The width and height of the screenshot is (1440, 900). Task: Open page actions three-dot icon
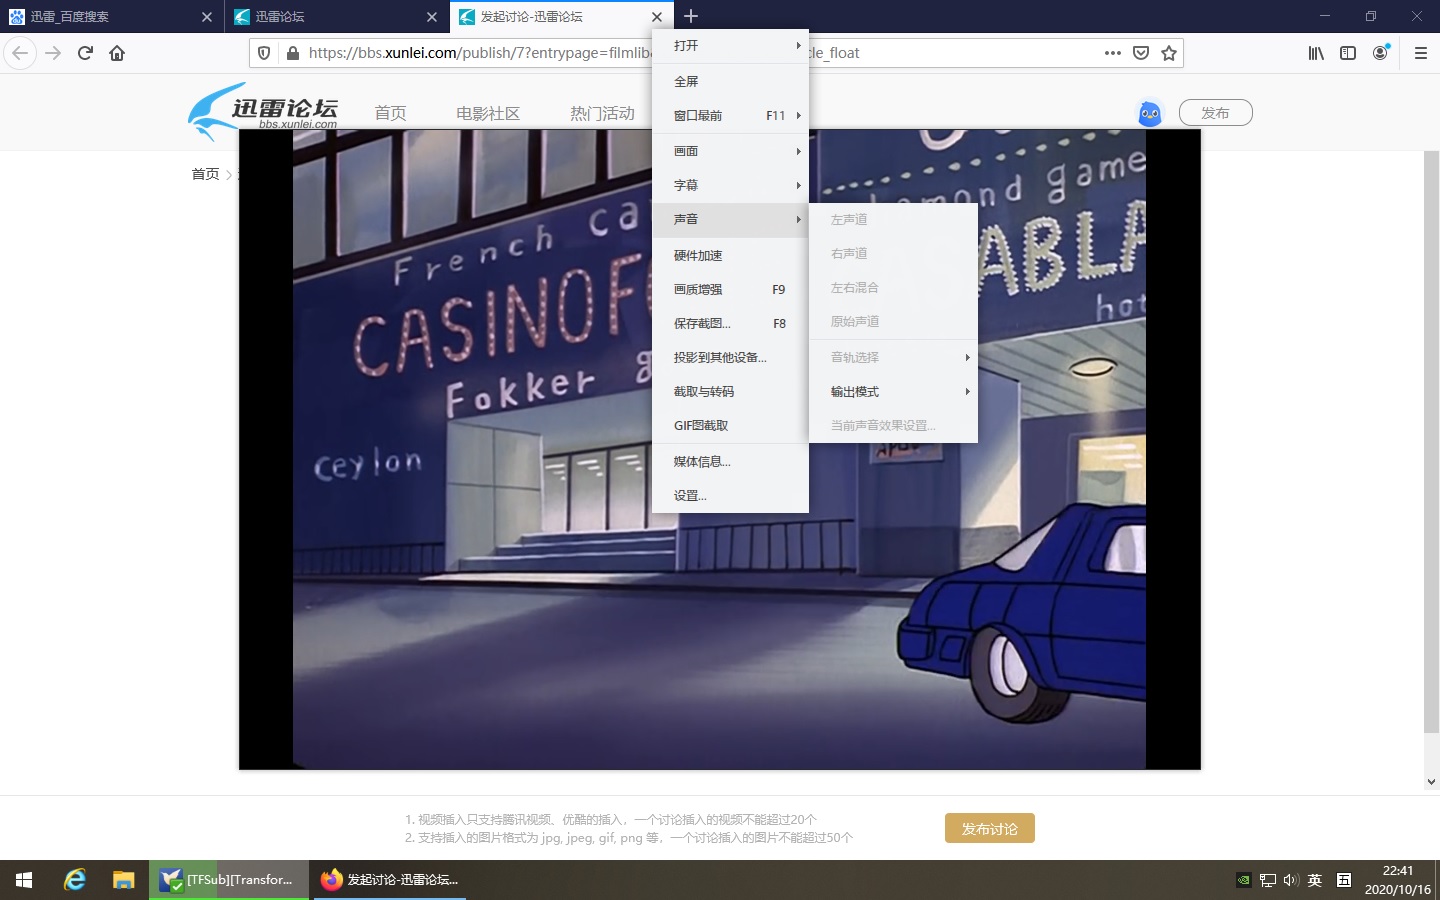(x=1113, y=53)
